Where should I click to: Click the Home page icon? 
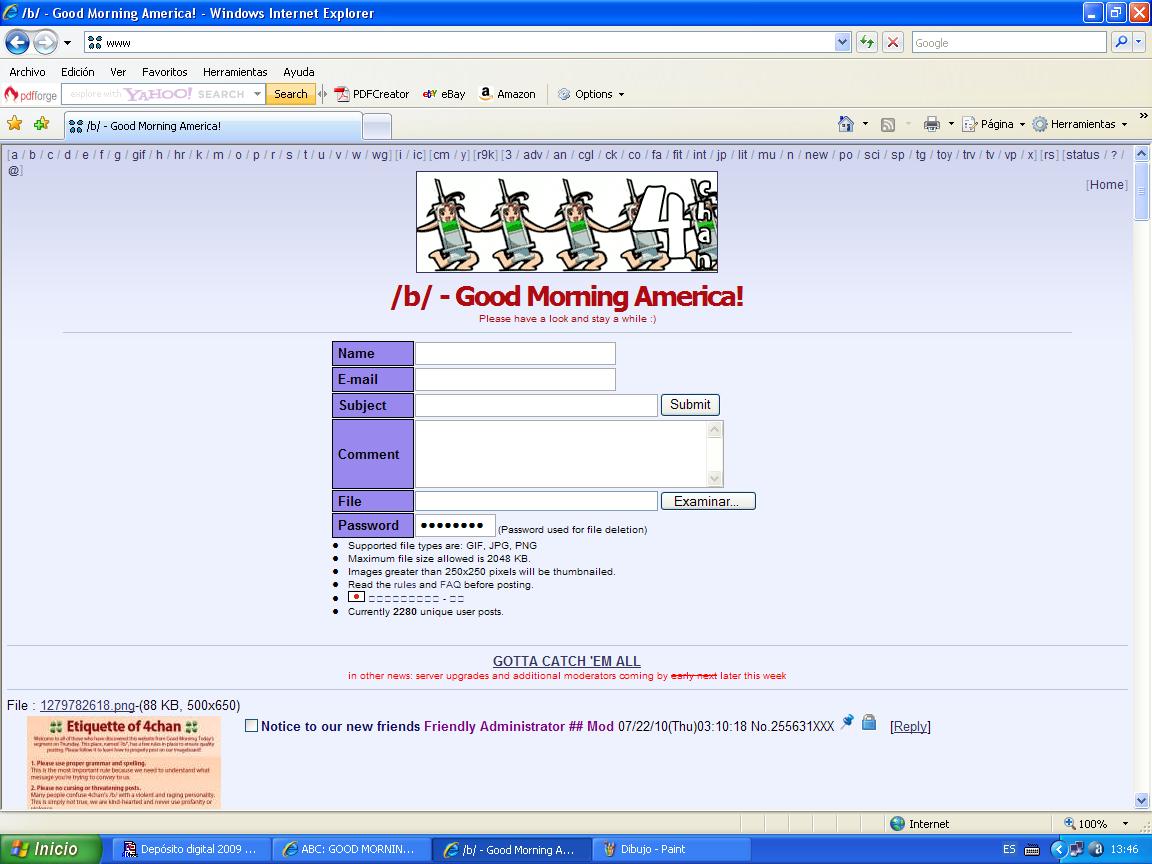click(x=846, y=124)
